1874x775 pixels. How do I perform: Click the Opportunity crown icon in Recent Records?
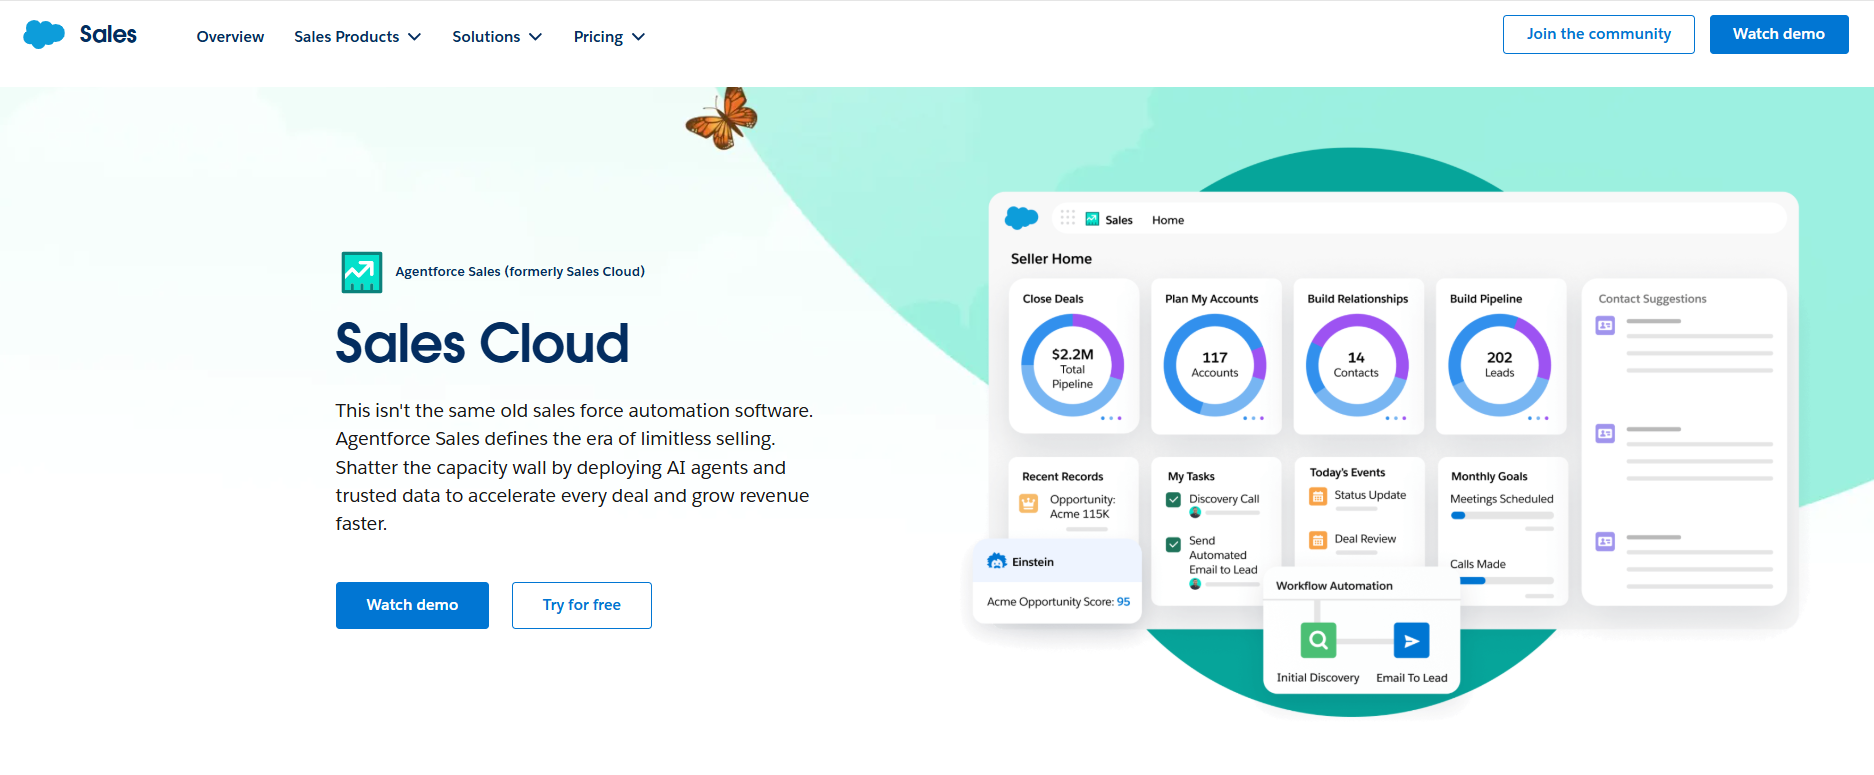pos(1028,503)
